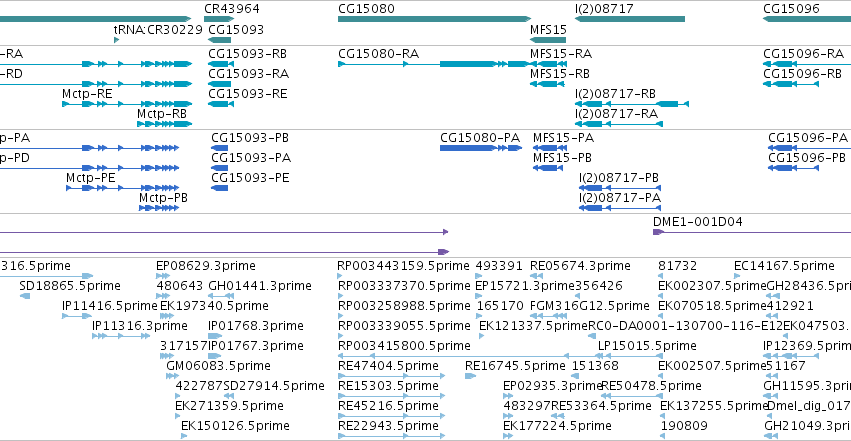The image size is (851, 441).
Task: Click the EP08629.3prime EST label
Action: click(x=206, y=266)
